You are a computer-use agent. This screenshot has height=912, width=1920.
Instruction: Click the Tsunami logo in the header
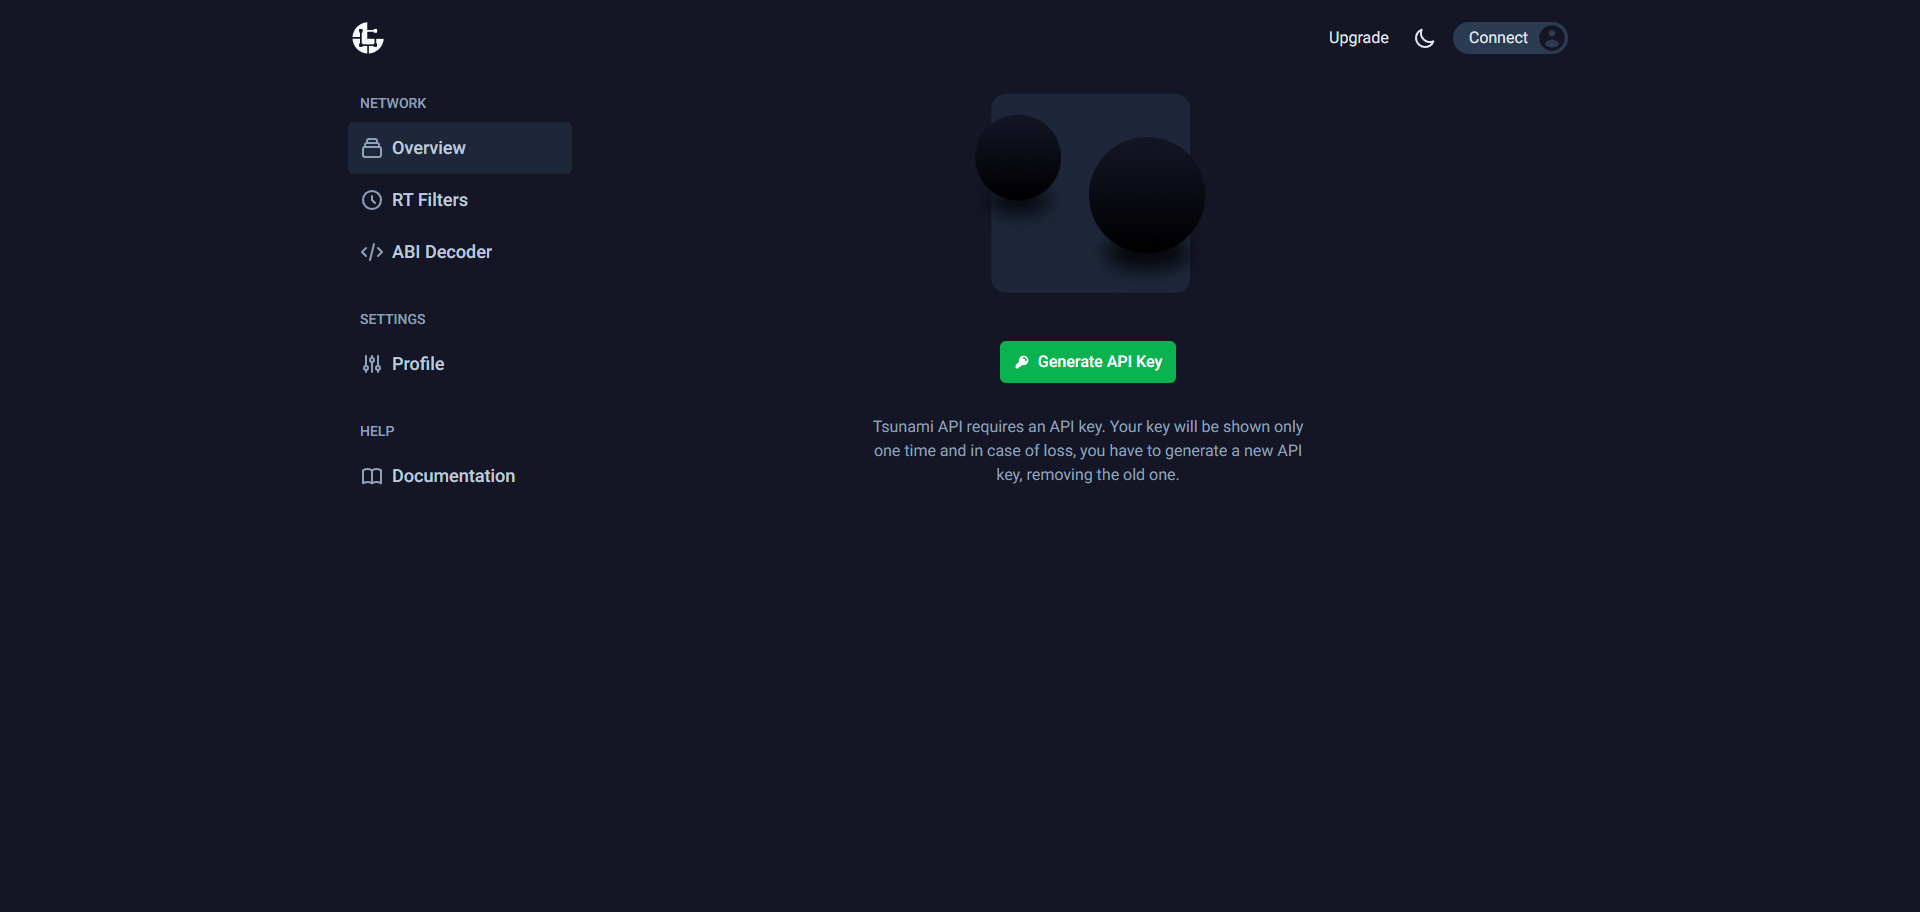point(368,38)
